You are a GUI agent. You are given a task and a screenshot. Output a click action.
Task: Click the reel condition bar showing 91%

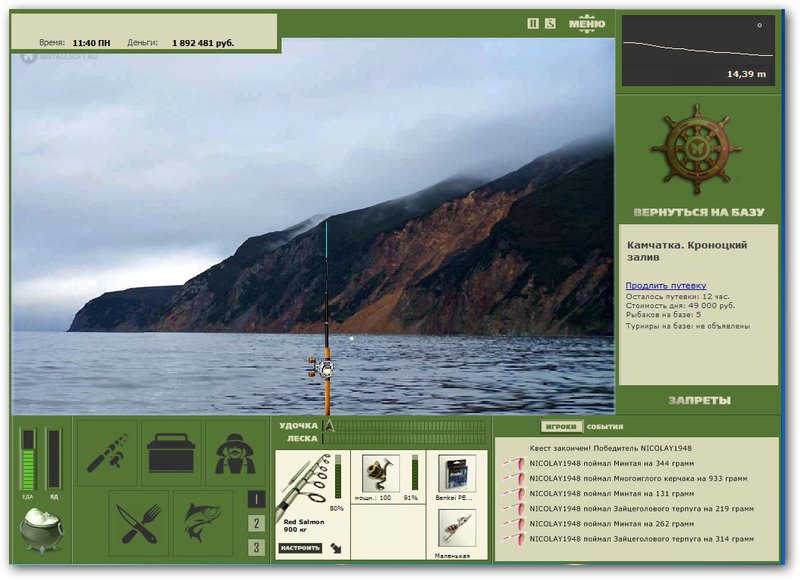[414, 473]
